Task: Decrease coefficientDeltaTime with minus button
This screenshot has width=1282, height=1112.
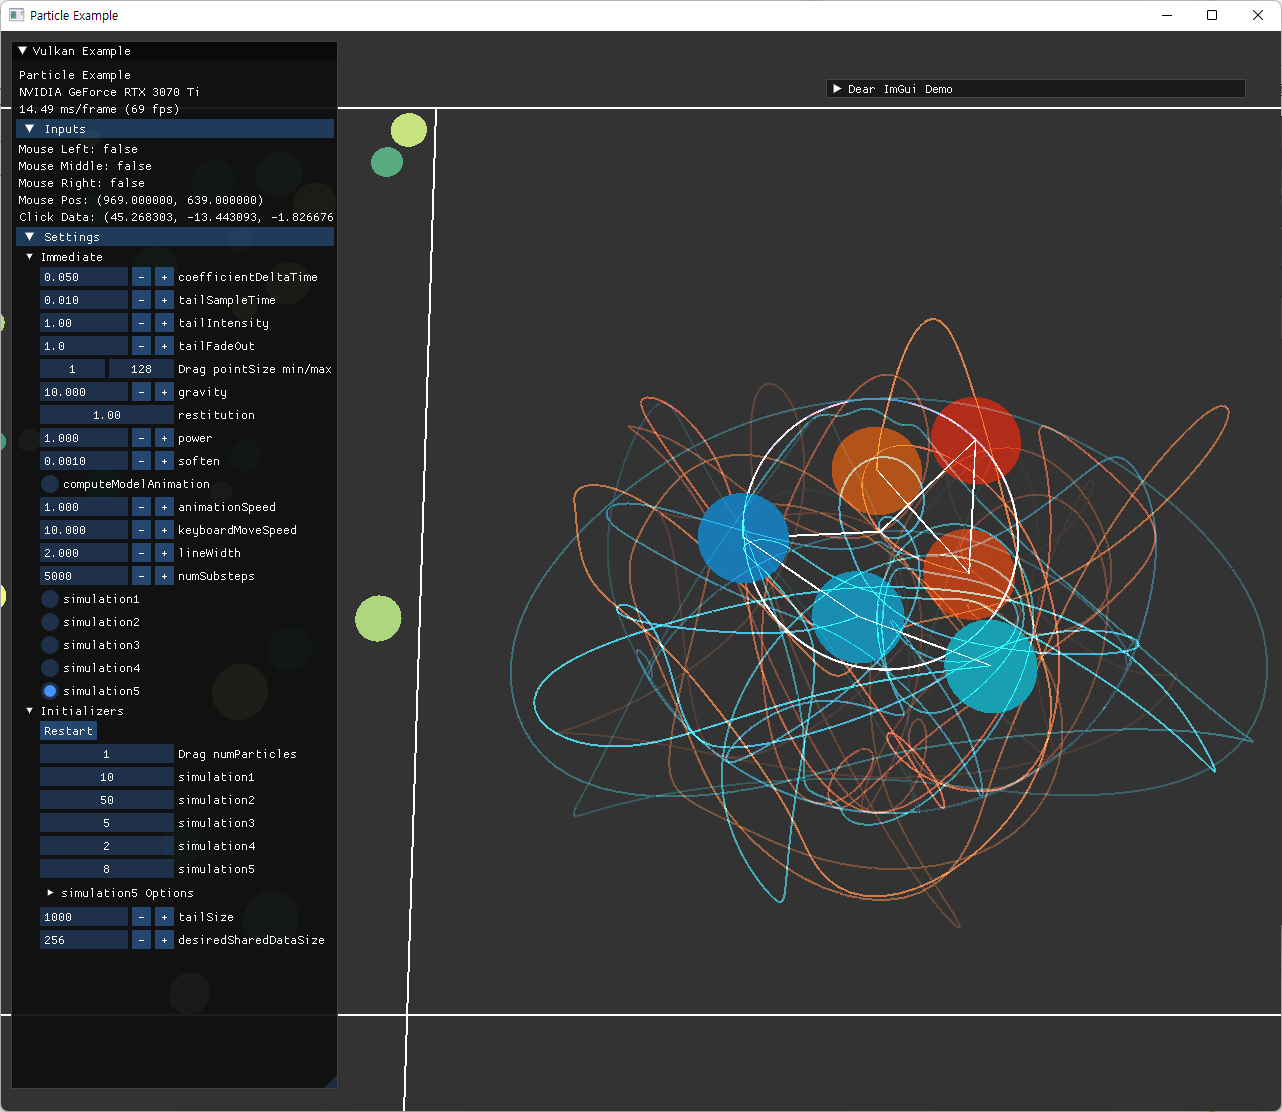Action: 141,277
